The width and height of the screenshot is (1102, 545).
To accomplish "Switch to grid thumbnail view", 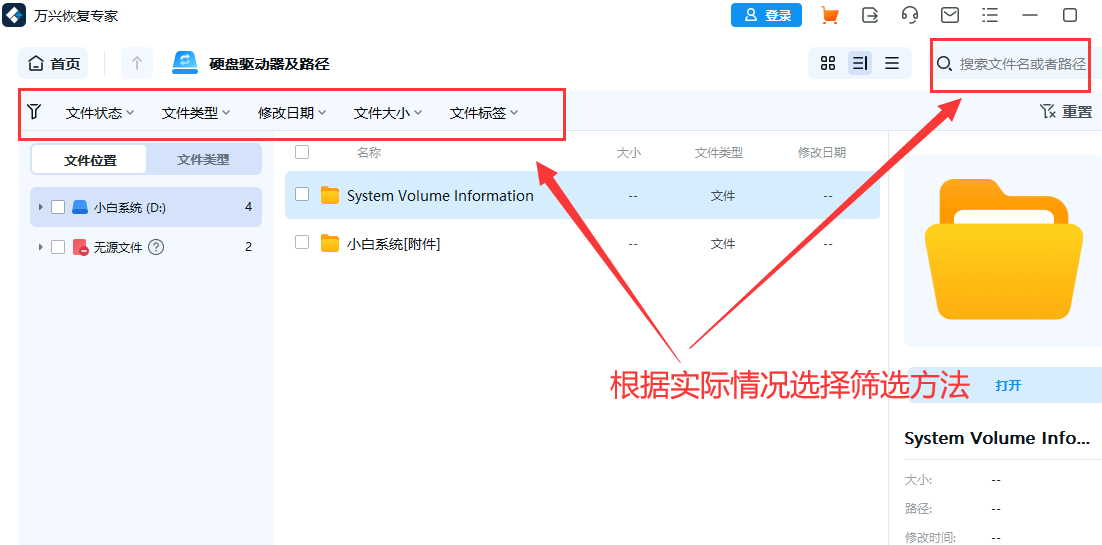I will 828,63.
